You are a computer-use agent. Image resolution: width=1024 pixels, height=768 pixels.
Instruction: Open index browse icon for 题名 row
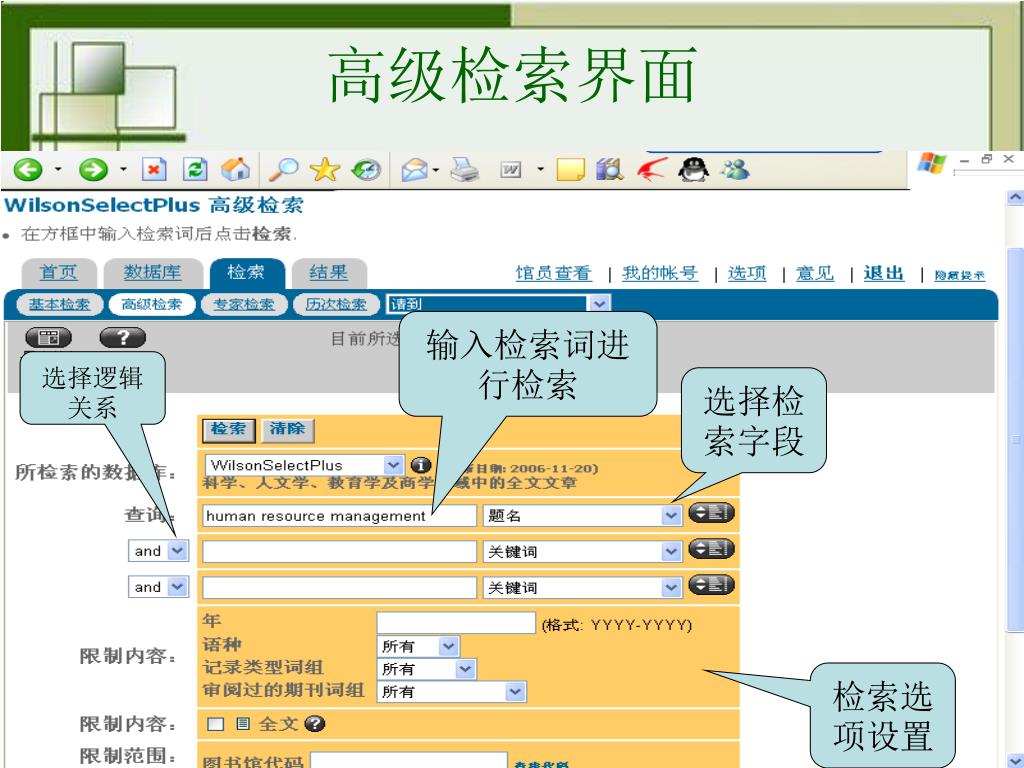(711, 513)
